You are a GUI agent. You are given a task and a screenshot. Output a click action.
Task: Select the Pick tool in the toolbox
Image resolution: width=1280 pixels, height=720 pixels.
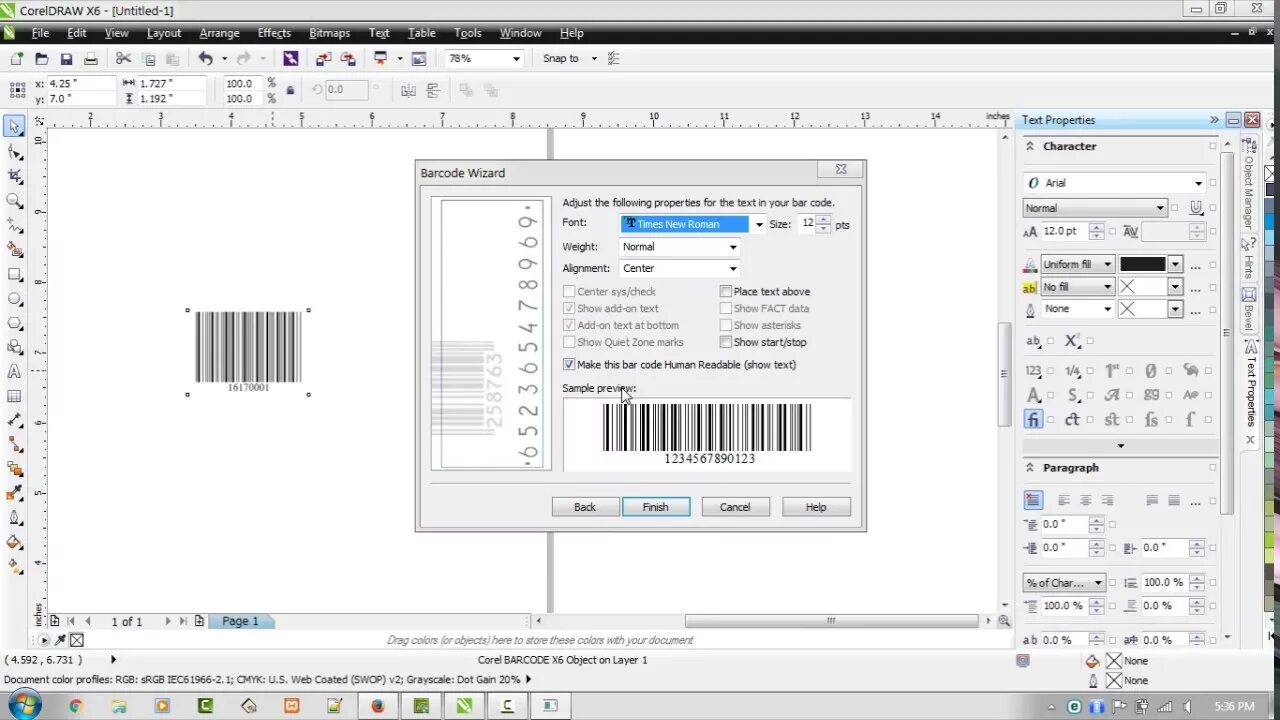click(x=14, y=127)
